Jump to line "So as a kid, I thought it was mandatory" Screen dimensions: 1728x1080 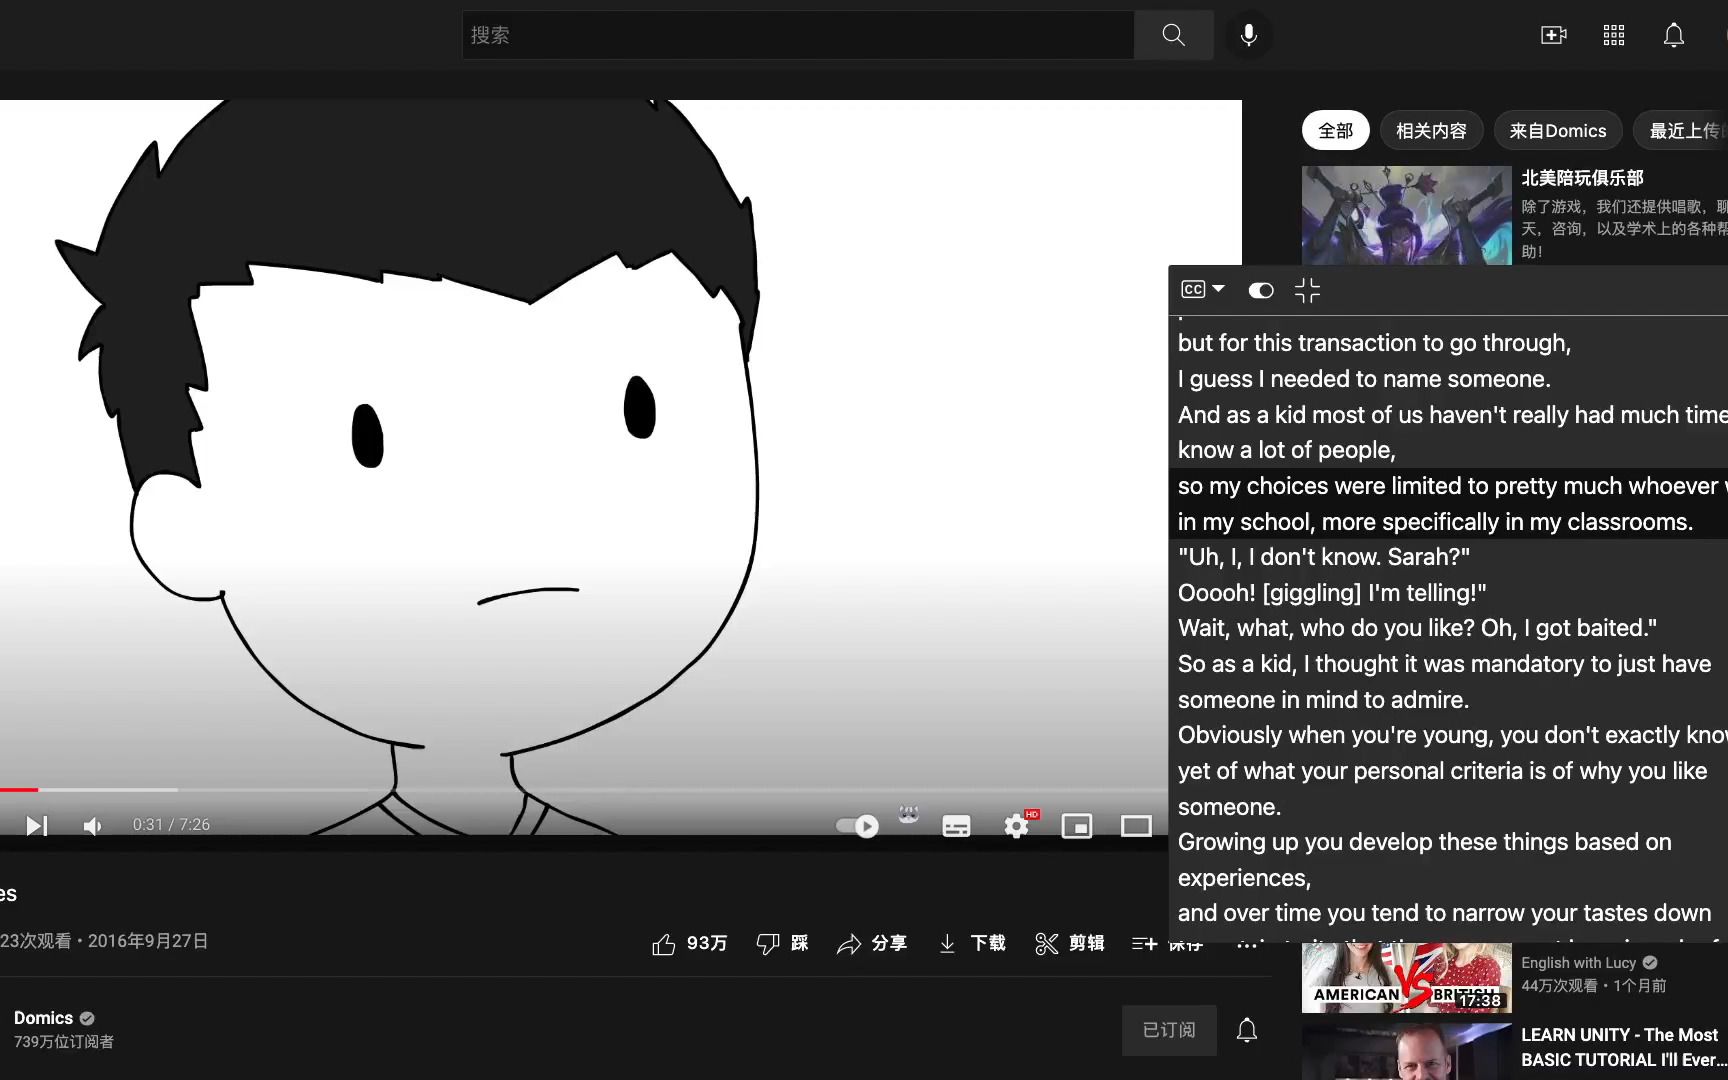pos(1444,664)
